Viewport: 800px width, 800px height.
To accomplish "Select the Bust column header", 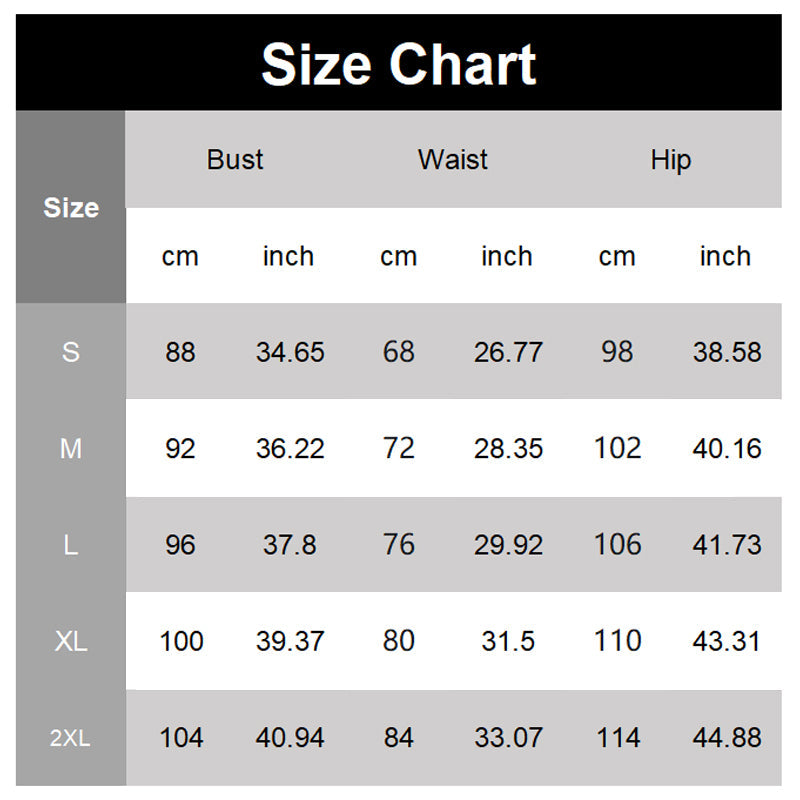I will (x=235, y=160).
